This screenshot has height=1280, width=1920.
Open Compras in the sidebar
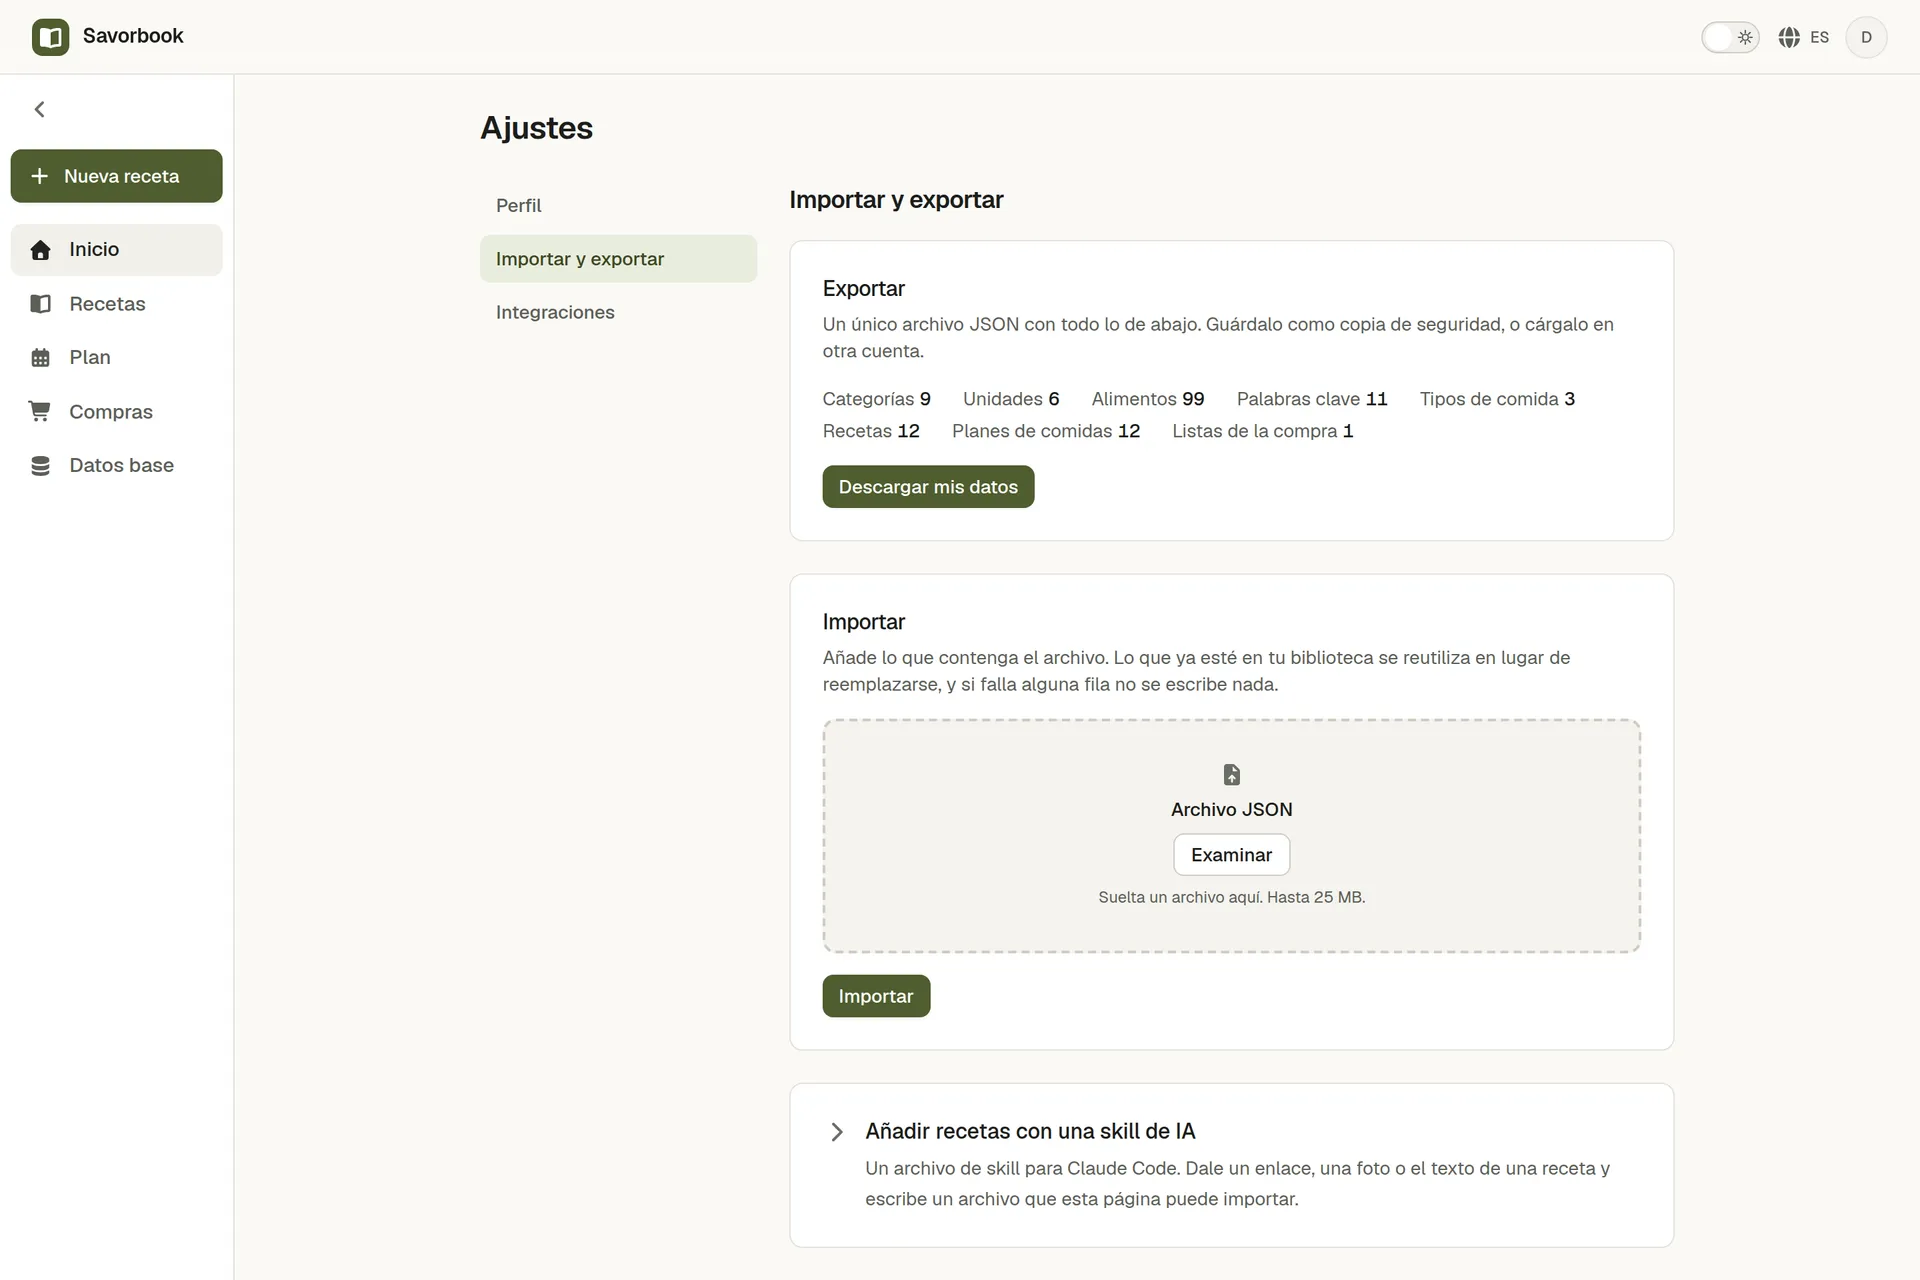[116, 411]
